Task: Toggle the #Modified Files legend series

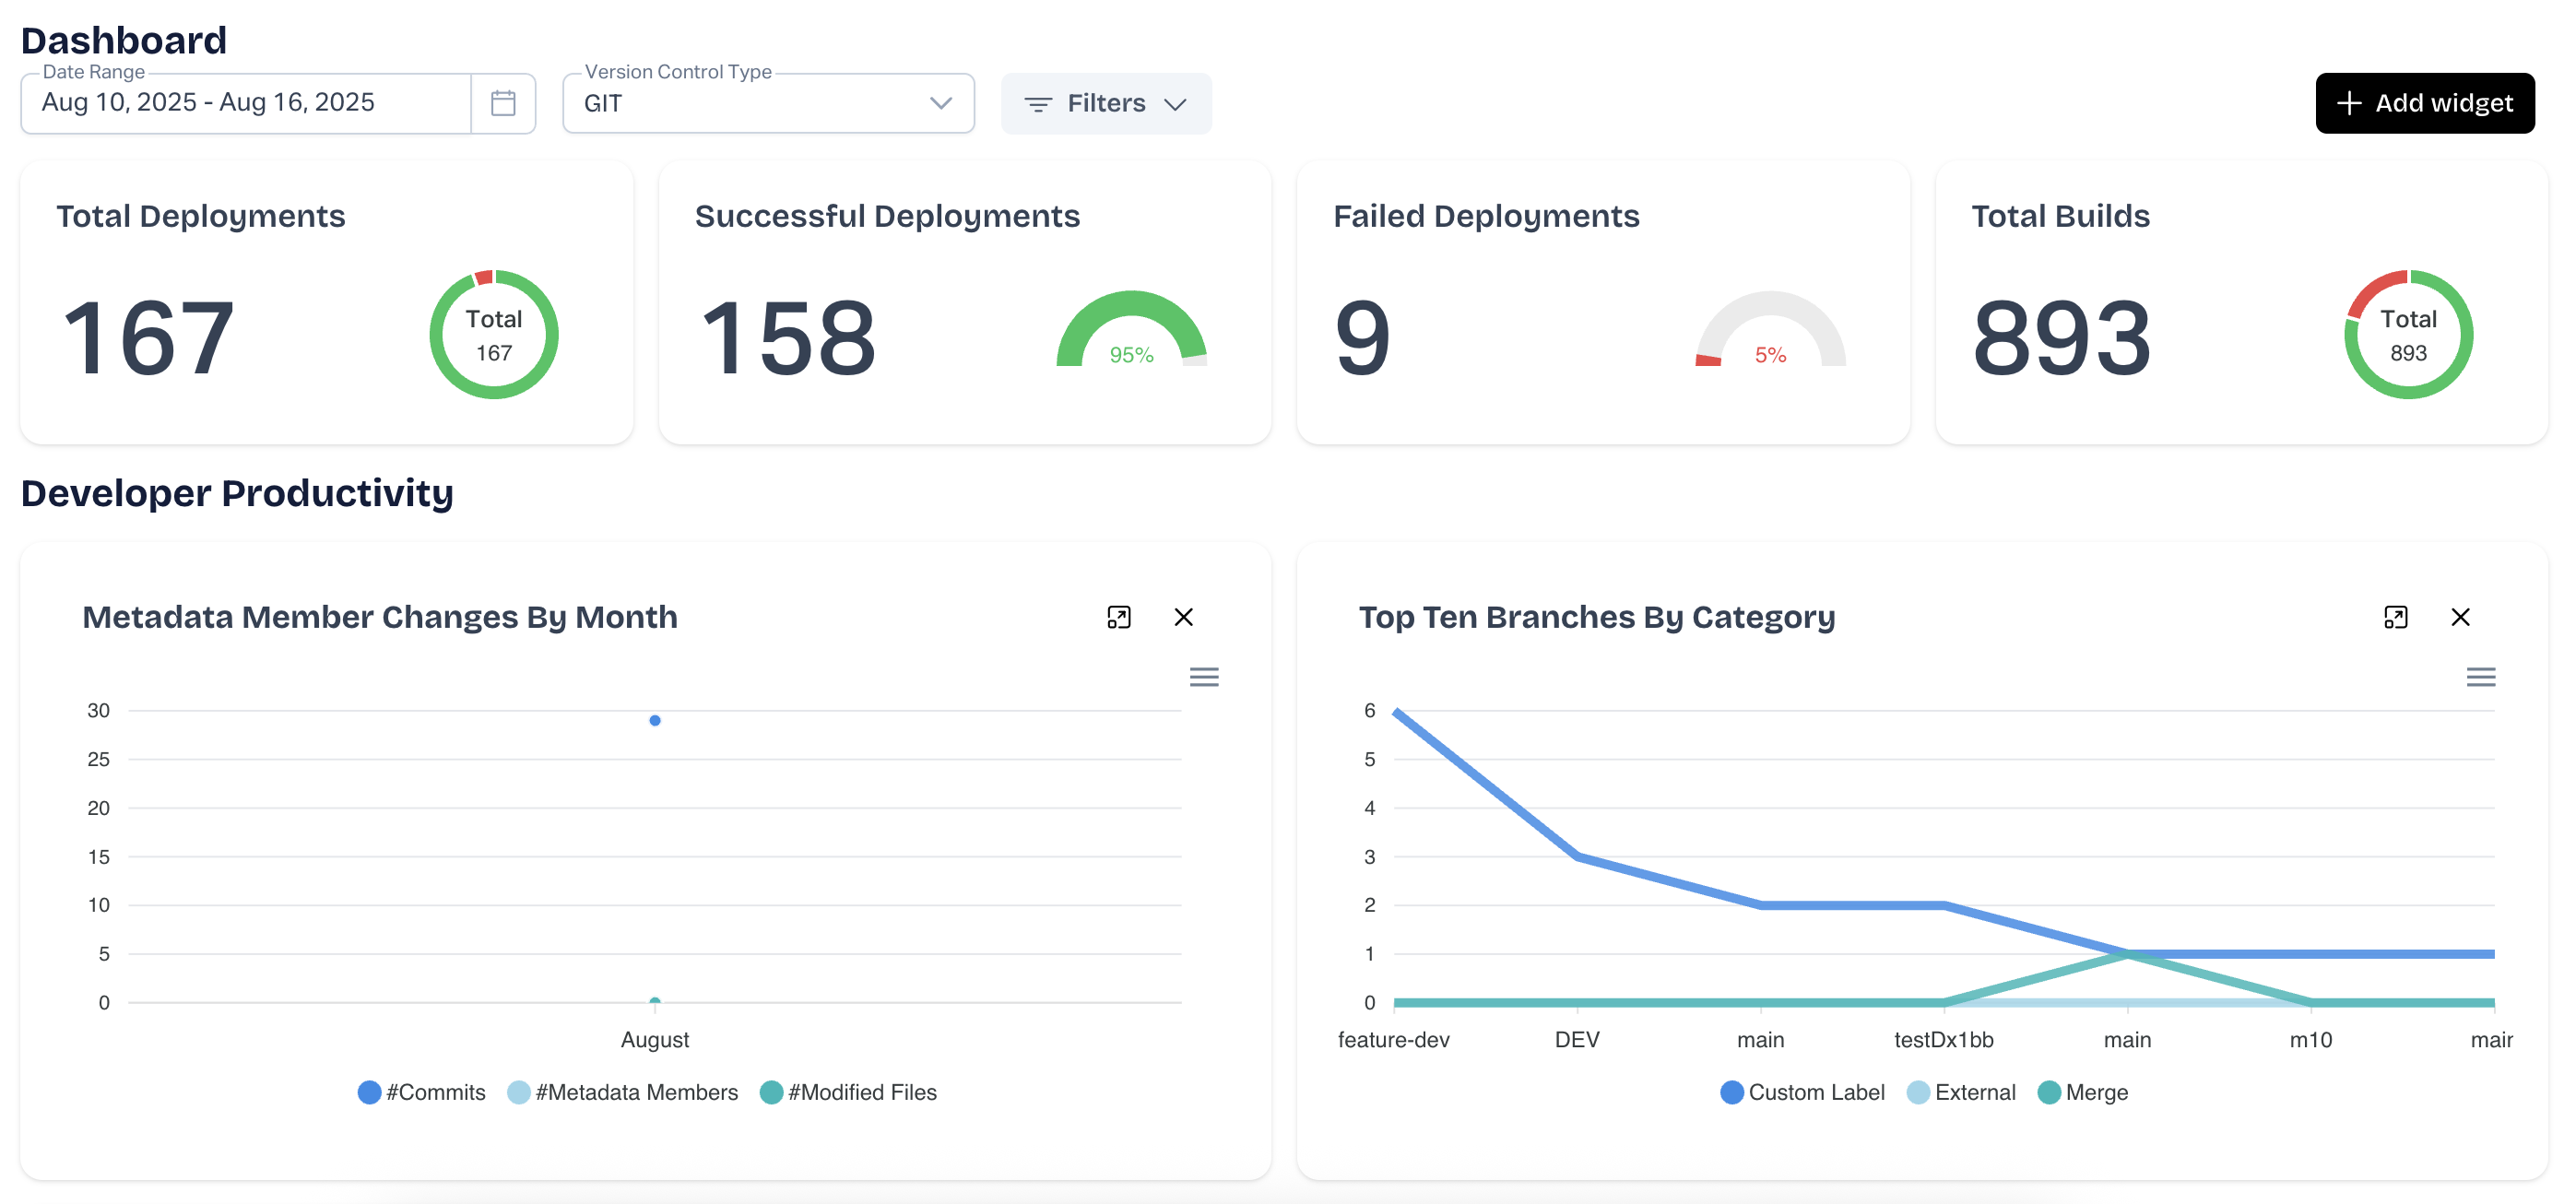Action: point(849,1092)
